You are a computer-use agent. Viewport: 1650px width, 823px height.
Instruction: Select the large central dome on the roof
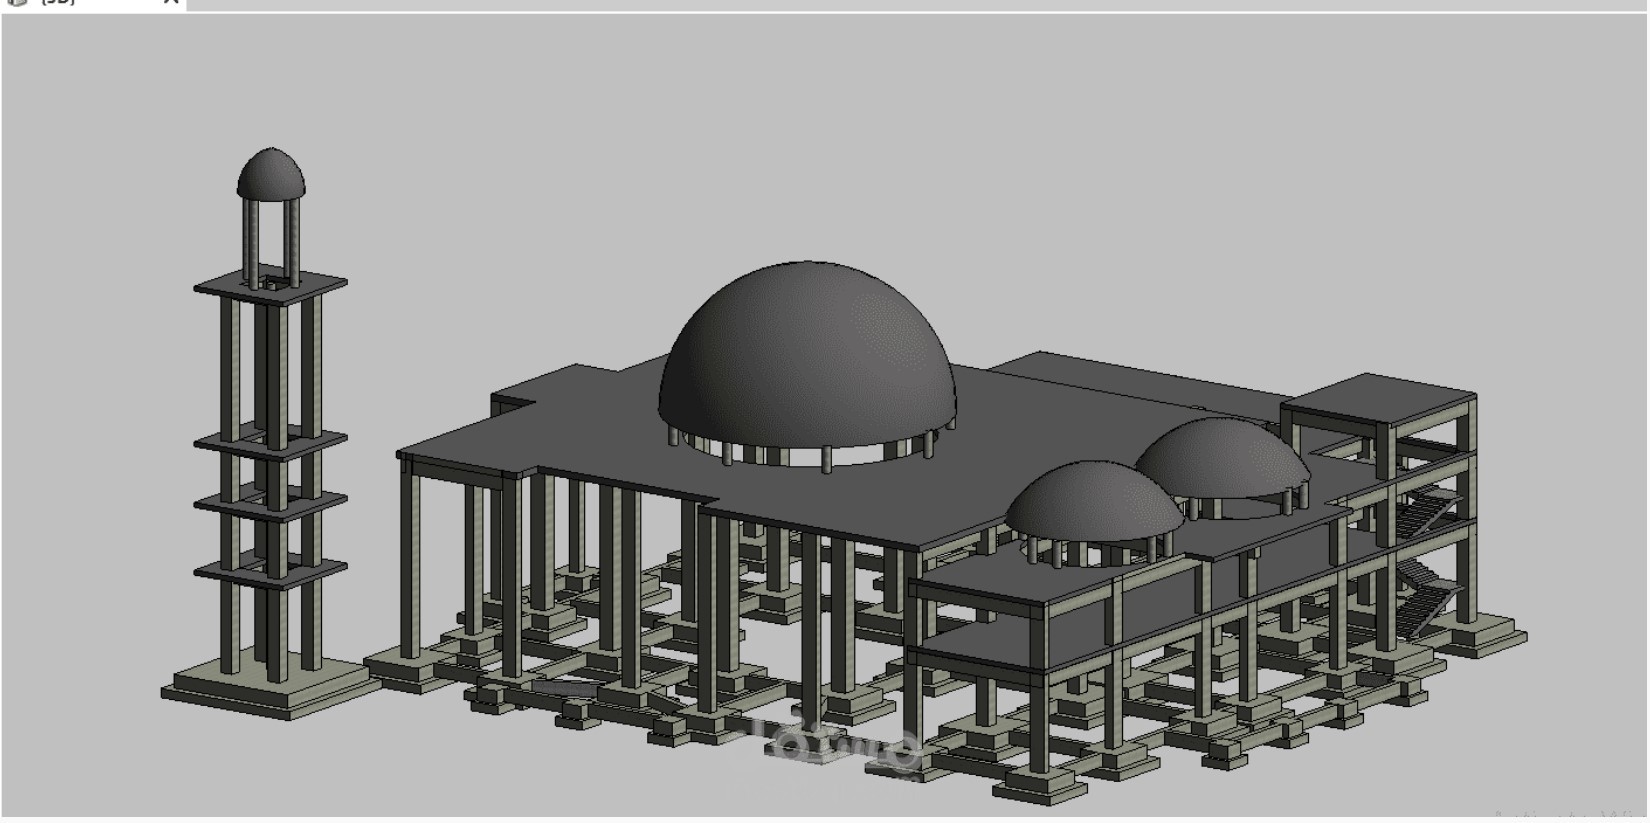click(808, 355)
